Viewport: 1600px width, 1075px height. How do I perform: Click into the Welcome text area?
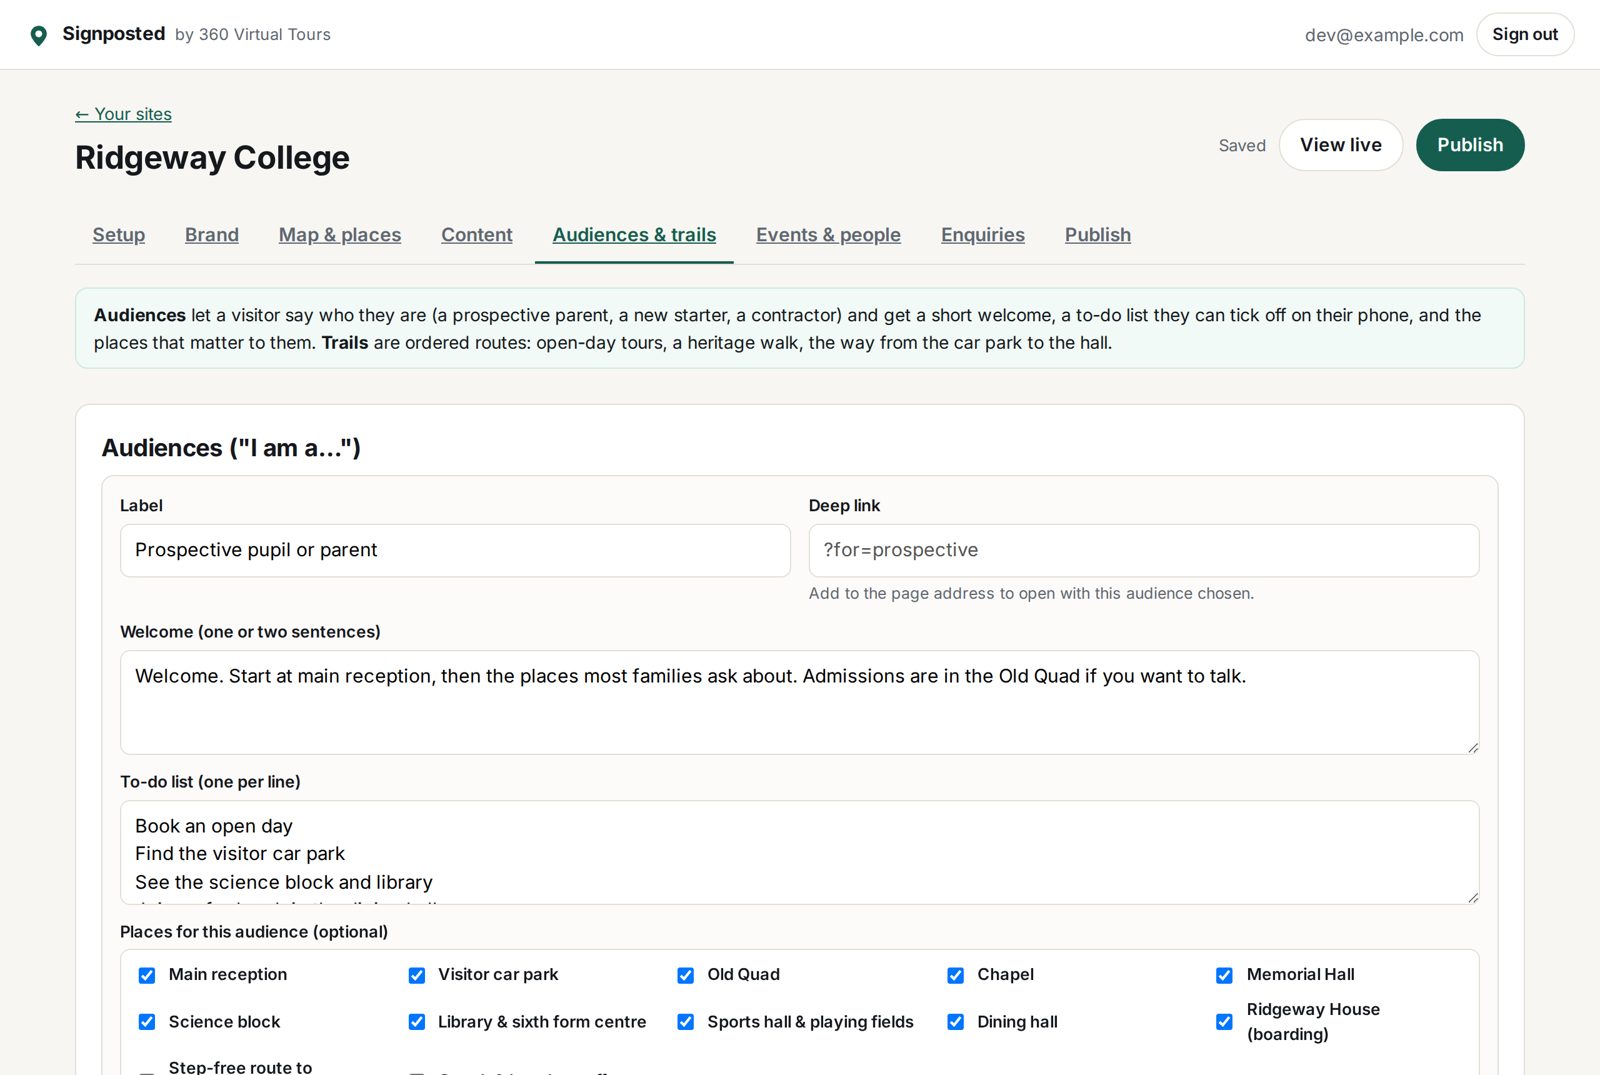tap(800, 702)
